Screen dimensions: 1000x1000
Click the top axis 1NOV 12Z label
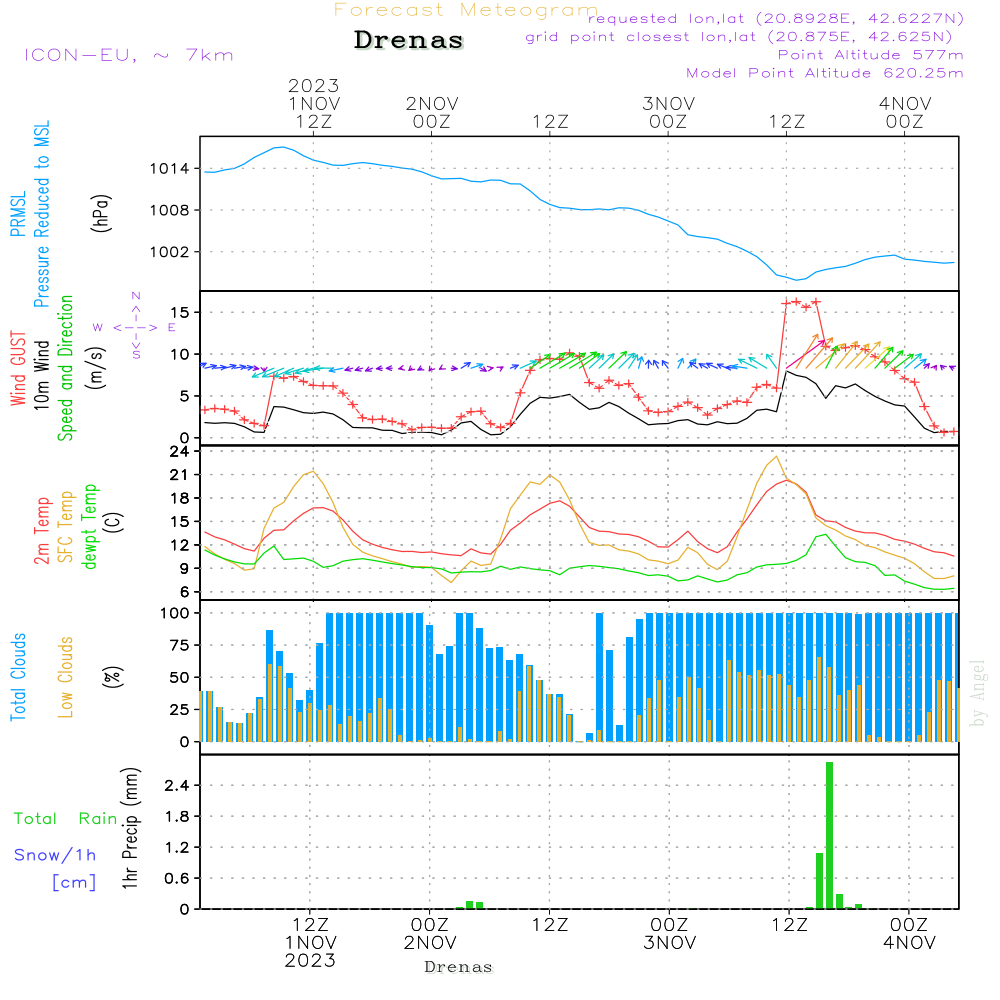coord(314,103)
